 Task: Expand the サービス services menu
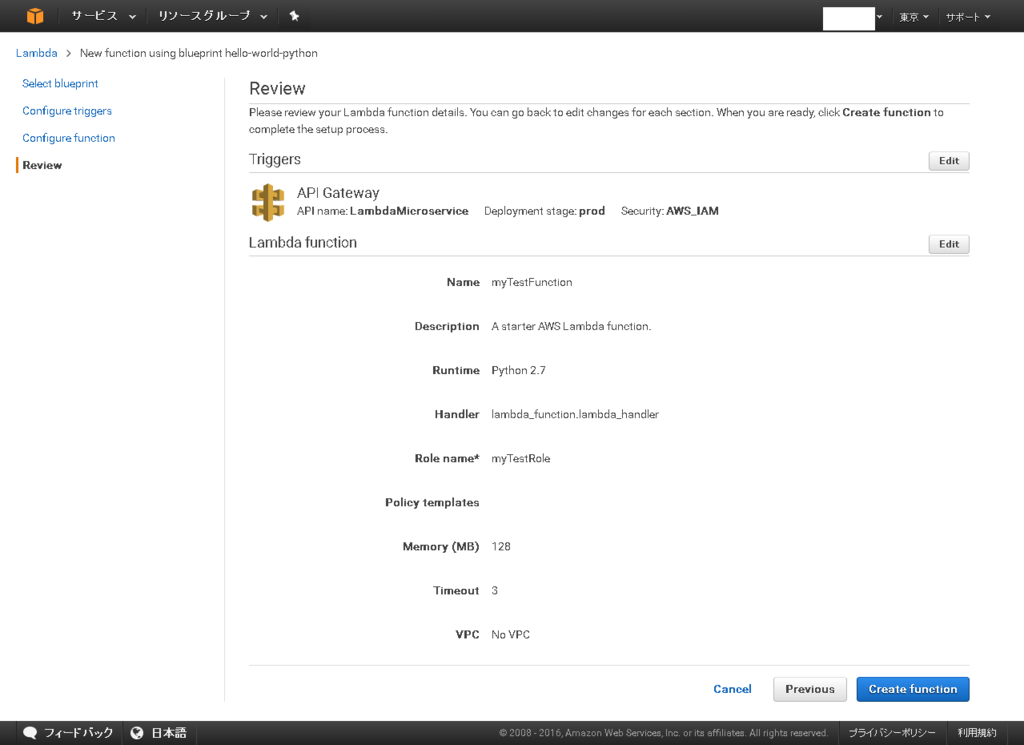104,16
